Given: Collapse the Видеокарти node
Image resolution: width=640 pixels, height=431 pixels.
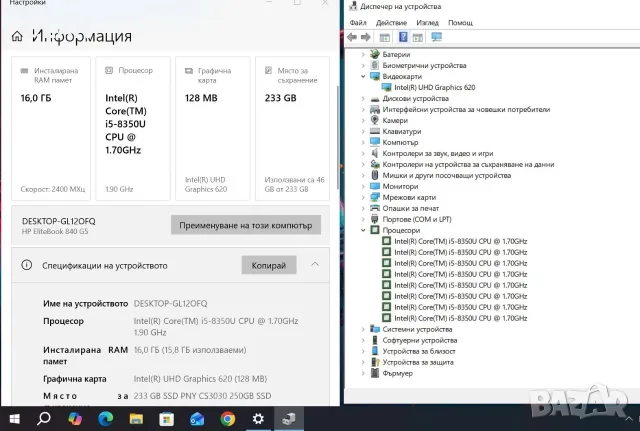Looking at the screenshot, I should 363,76.
